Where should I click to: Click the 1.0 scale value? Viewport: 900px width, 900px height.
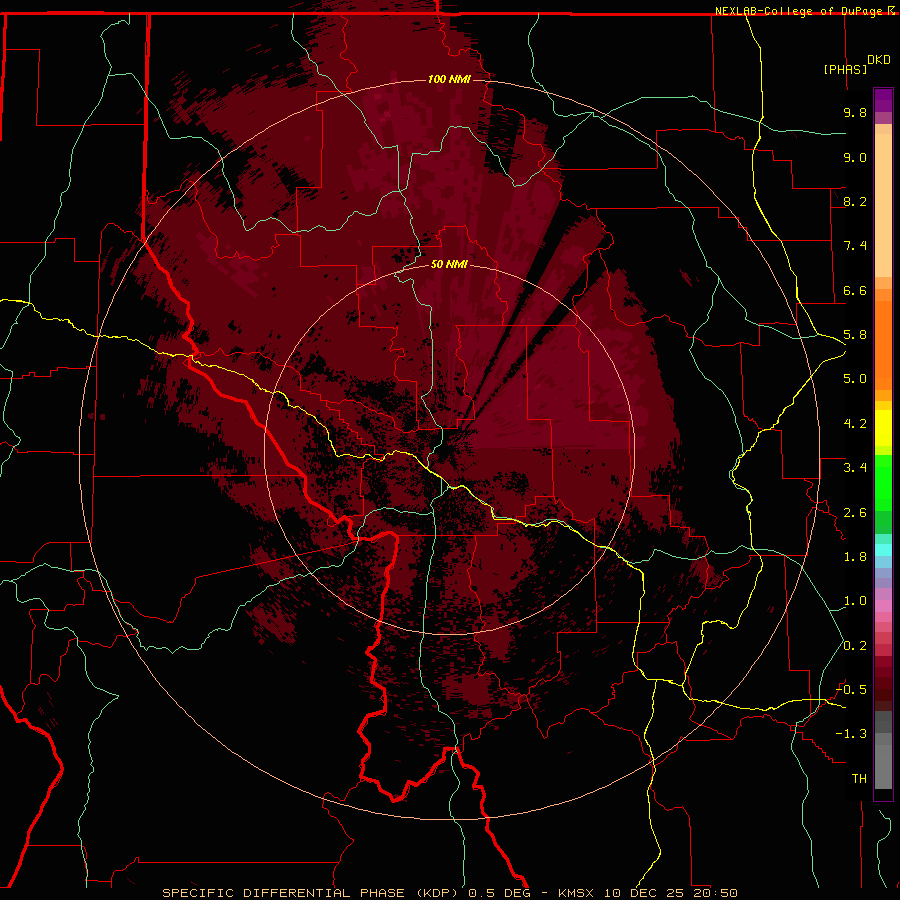click(x=855, y=601)
